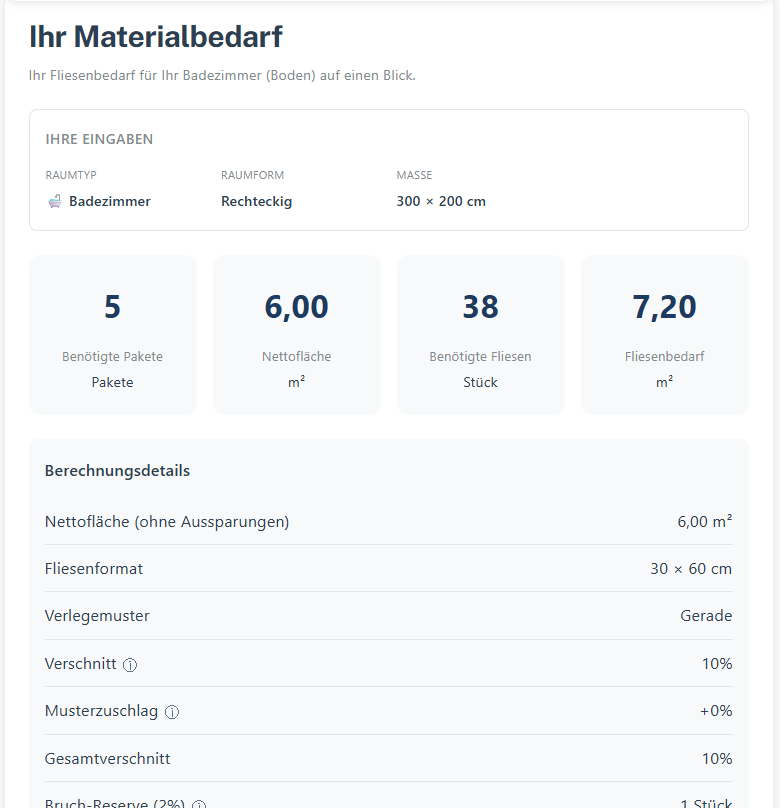This screenshot has height=808, width=780.
Task: Click the Verlegemuster value Gerade
Action: click(x=706, y=616)
